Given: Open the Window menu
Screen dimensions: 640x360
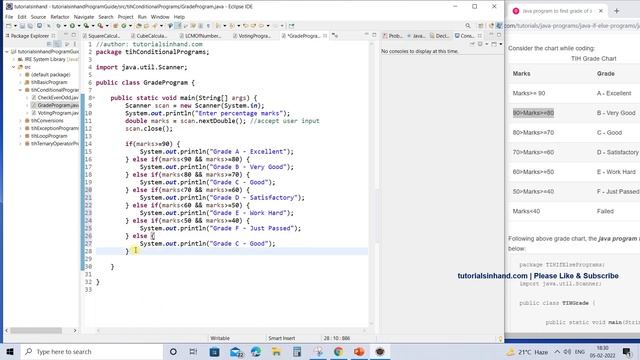Looking at the screenshot, I should (160, 17).
